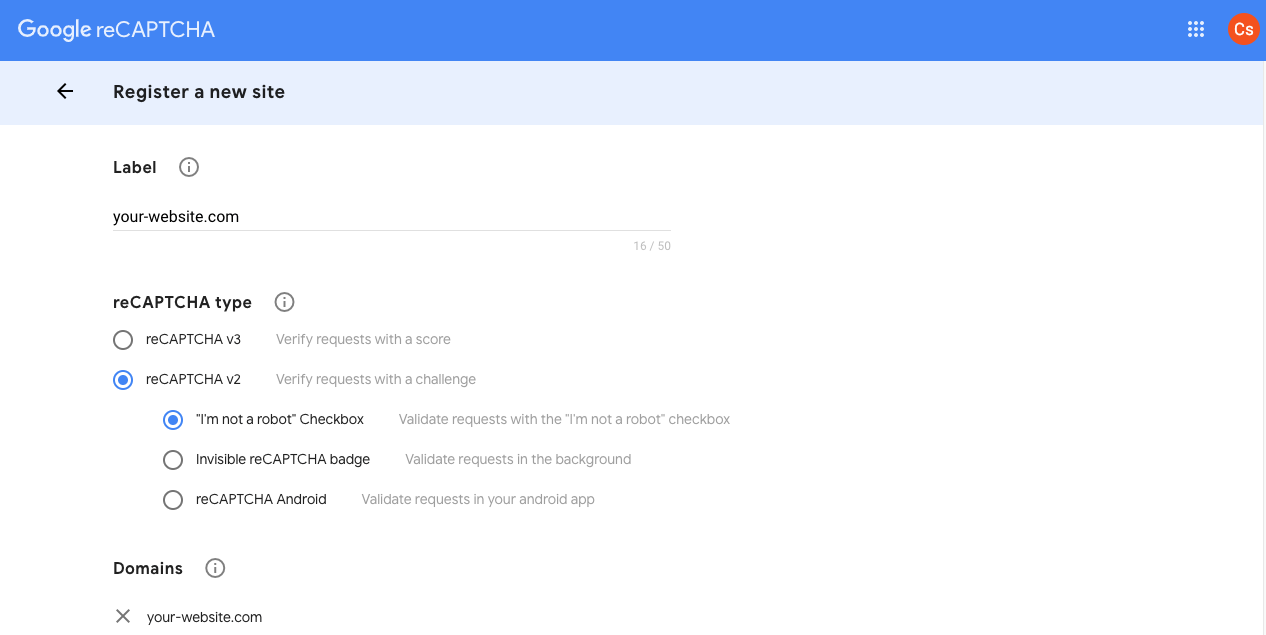1266x635 pixels.
Task: Click the your-website.com domain text
Action: pyautogui.click(x=204, y=616)
